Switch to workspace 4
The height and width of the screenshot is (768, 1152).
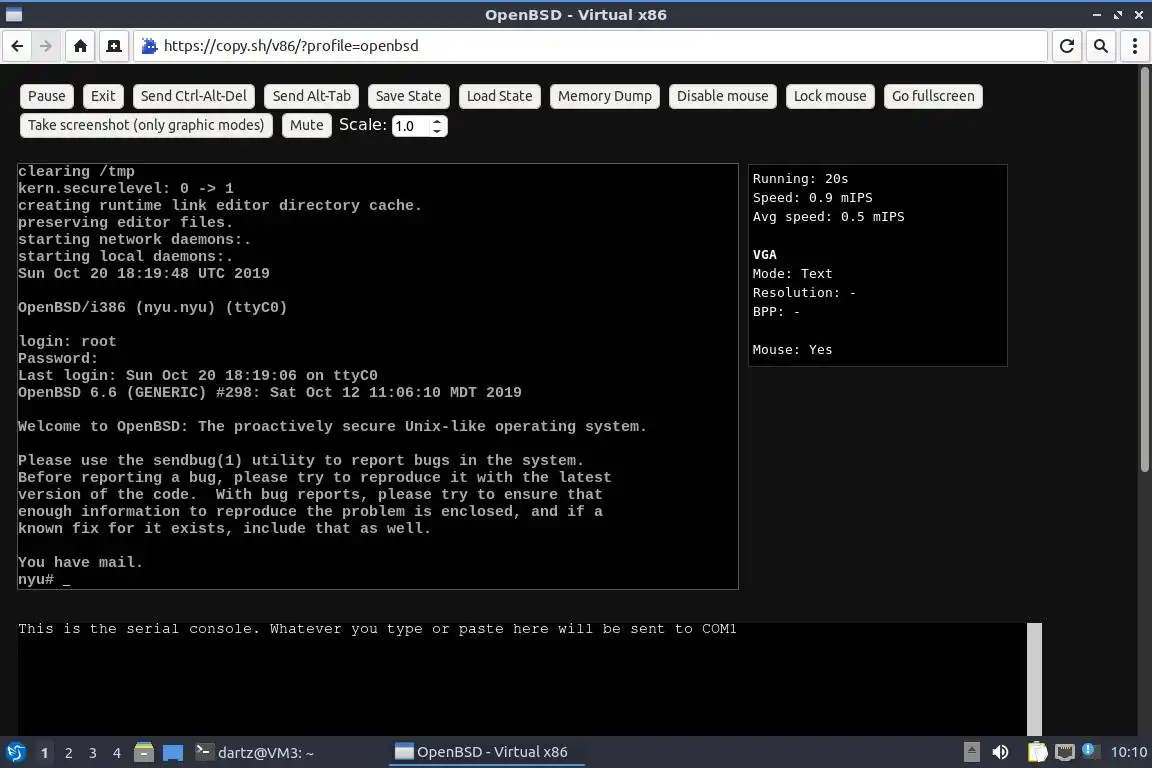[x=117, y=753]
